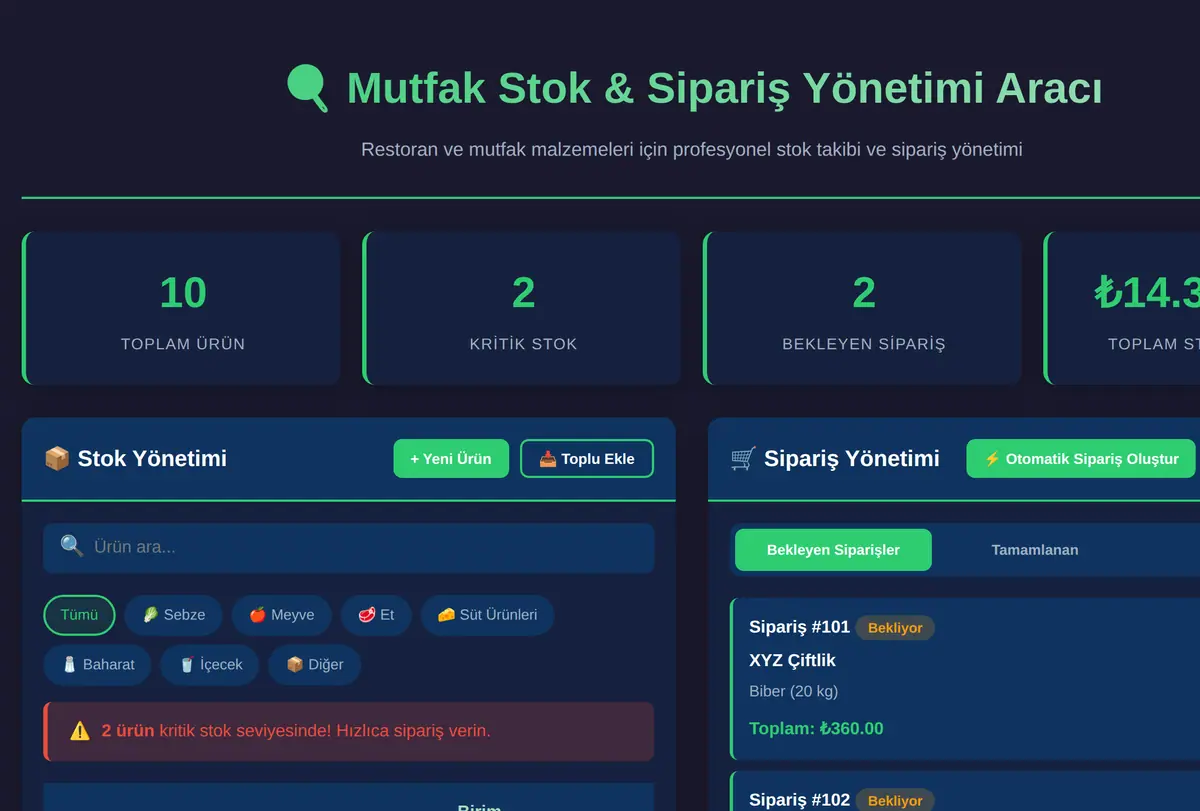Switch to Bekleyen Siparişler tab
Screen dimensions: 1200x811
coord(833,550)
